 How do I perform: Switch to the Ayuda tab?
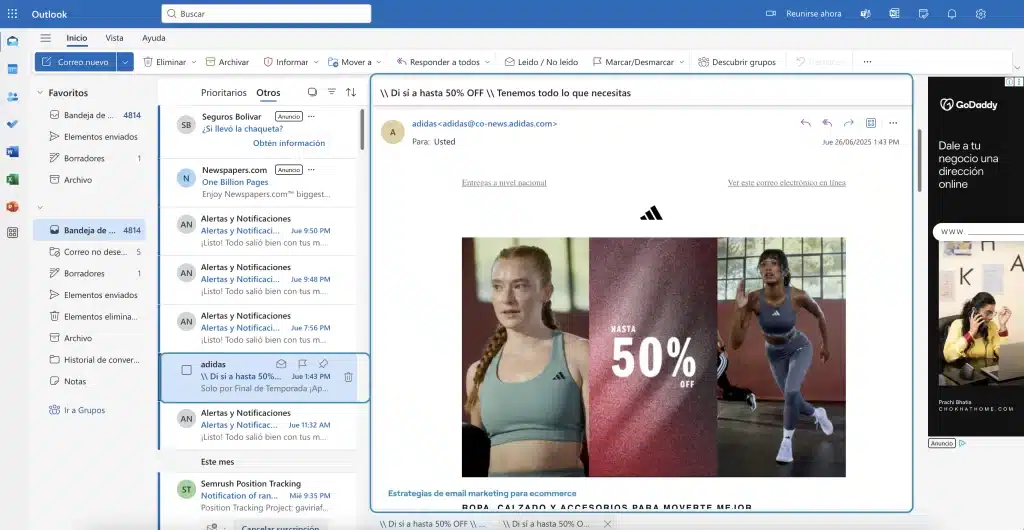coord(153,38)
